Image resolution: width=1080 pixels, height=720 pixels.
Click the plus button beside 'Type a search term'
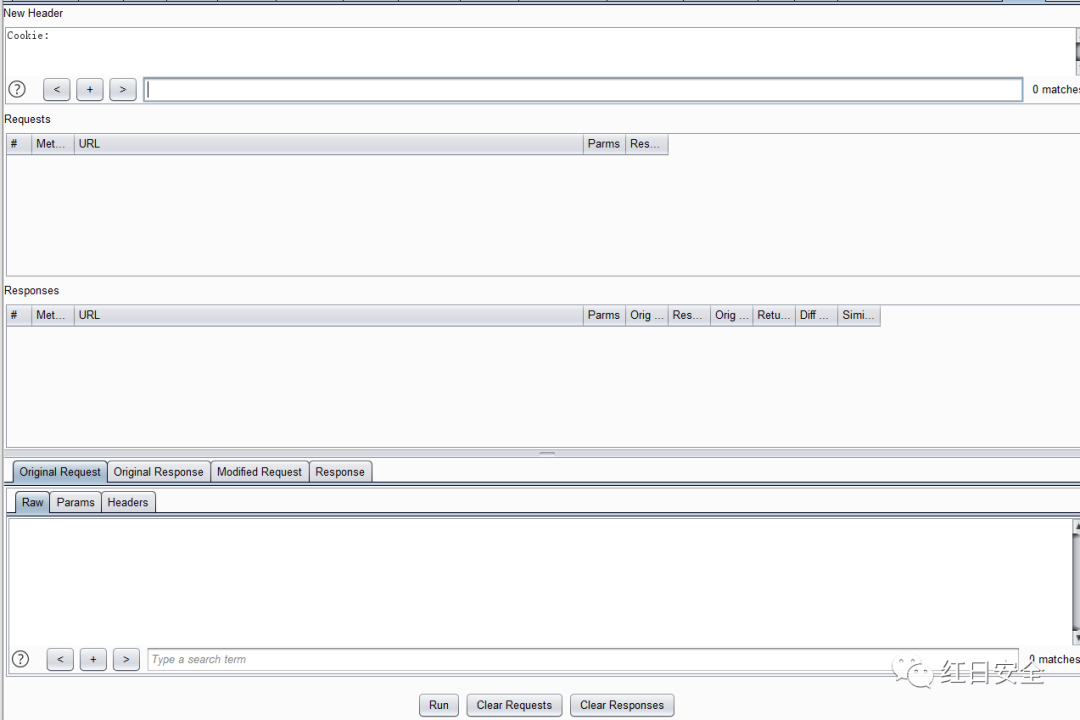(x=93, y=659)
